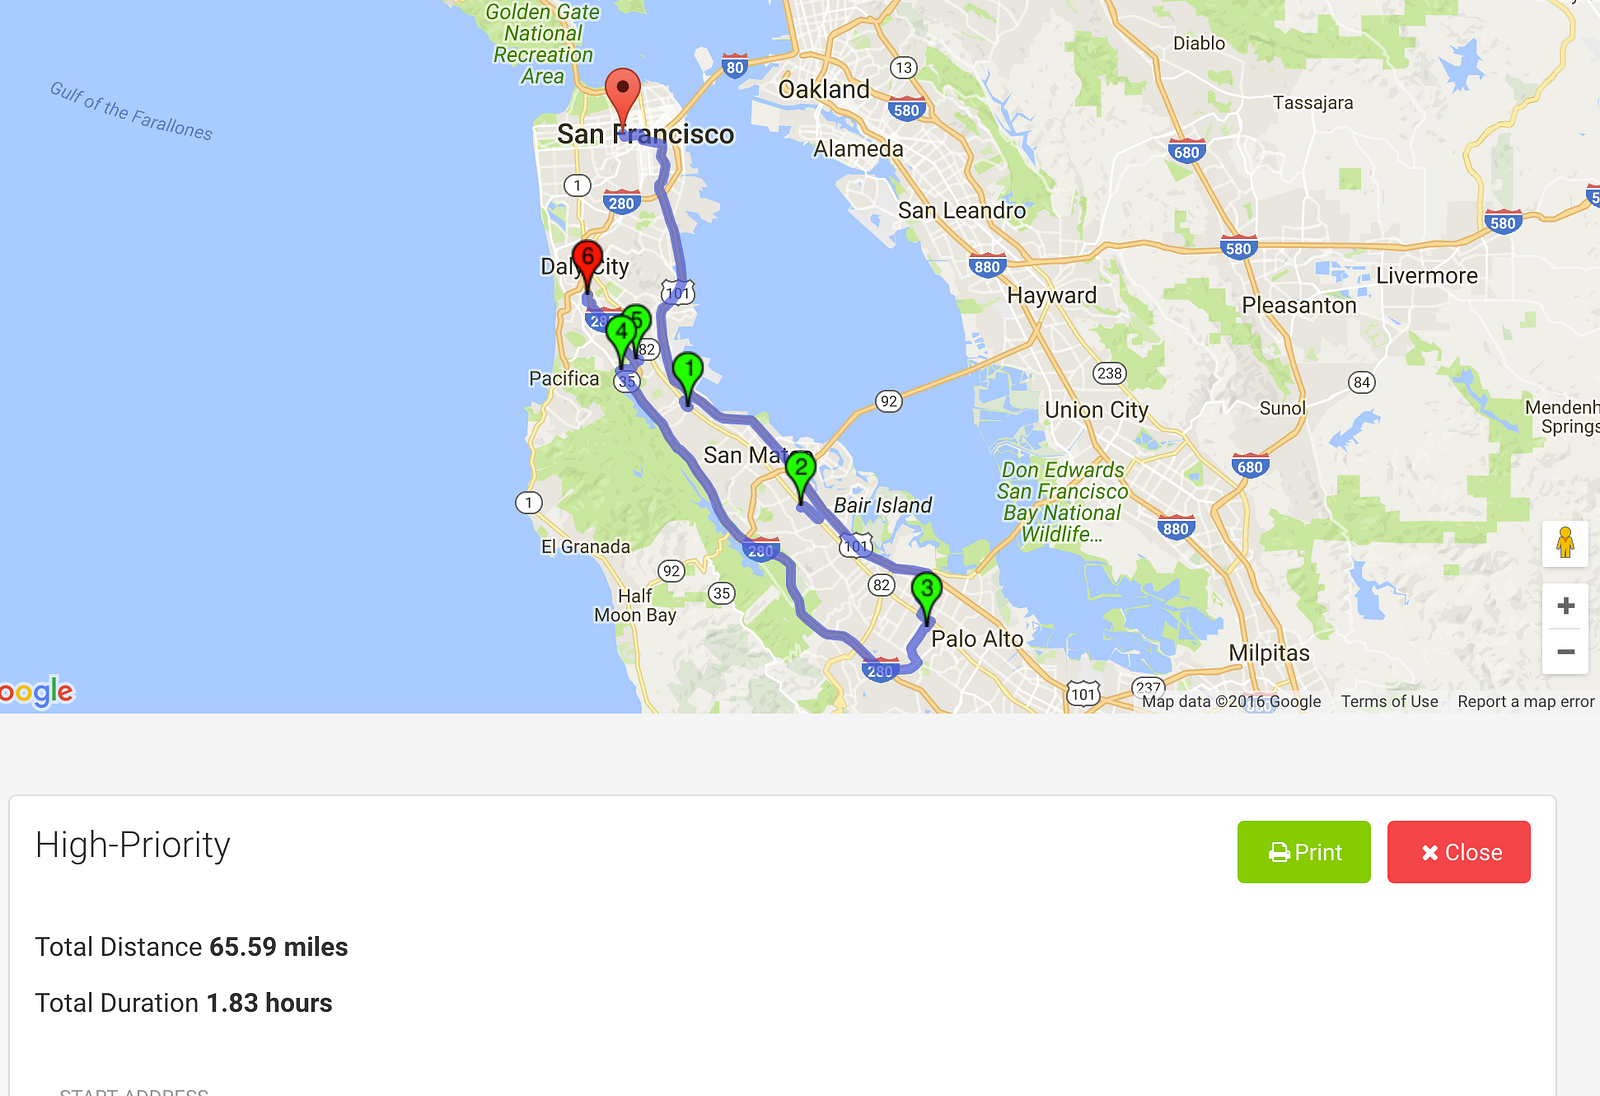Click the red San Francisco start pin
Image resolution: width=1600 pixels, height=1096 pixels.
(x=623, y=93)
